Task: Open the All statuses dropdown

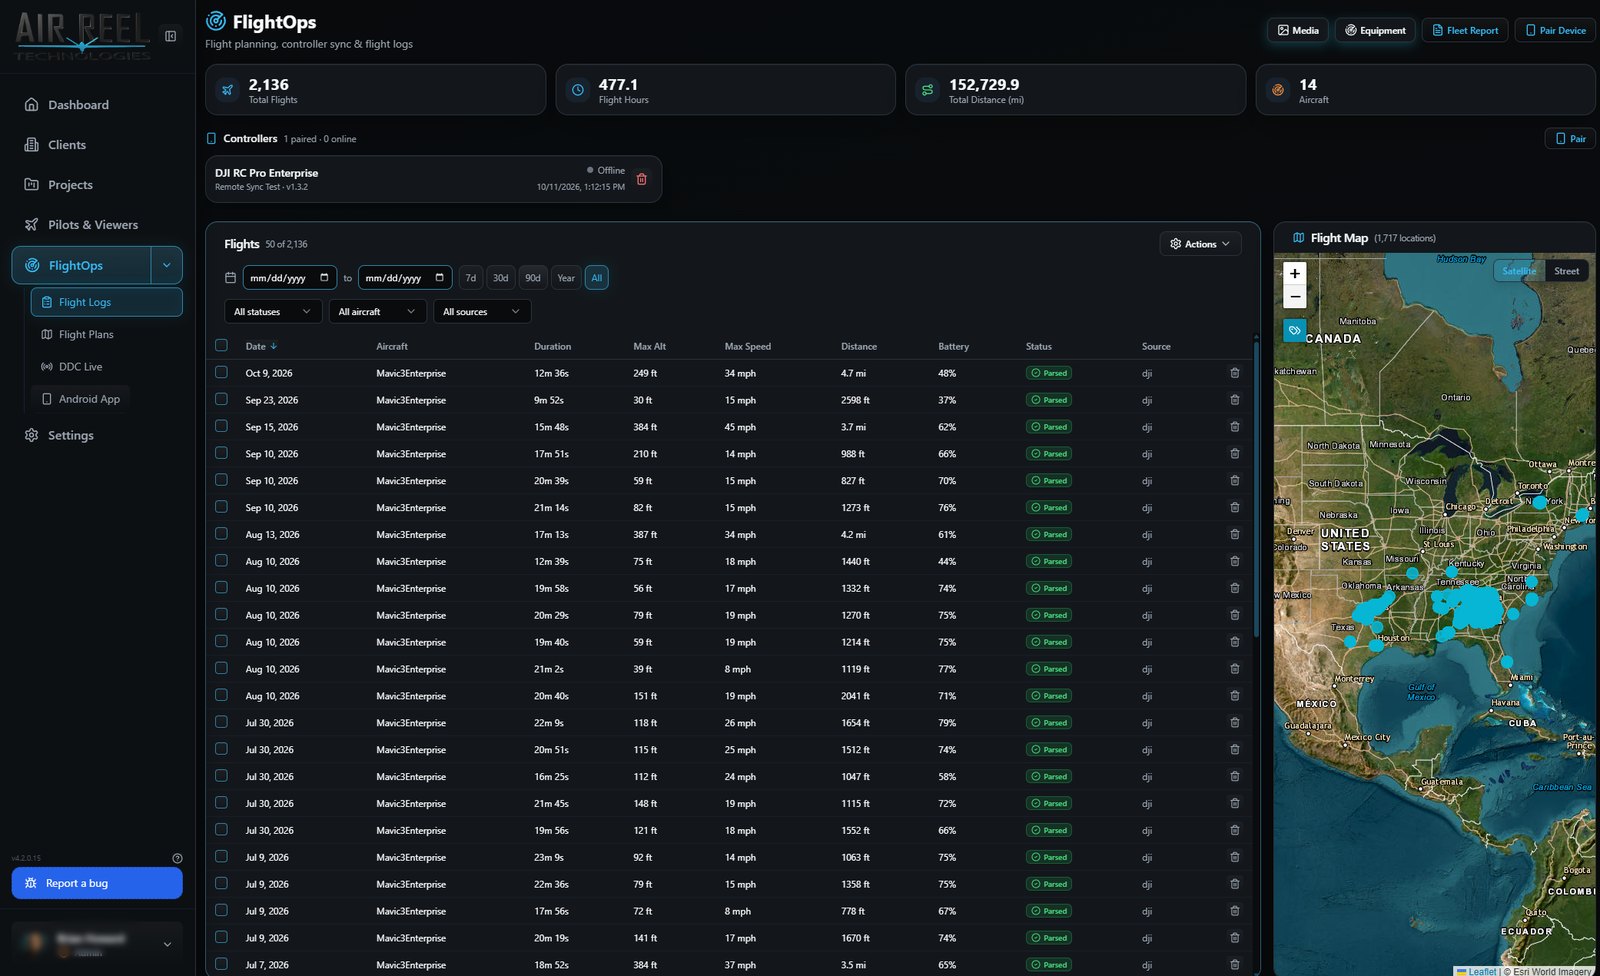Action: tap(274, 312)
